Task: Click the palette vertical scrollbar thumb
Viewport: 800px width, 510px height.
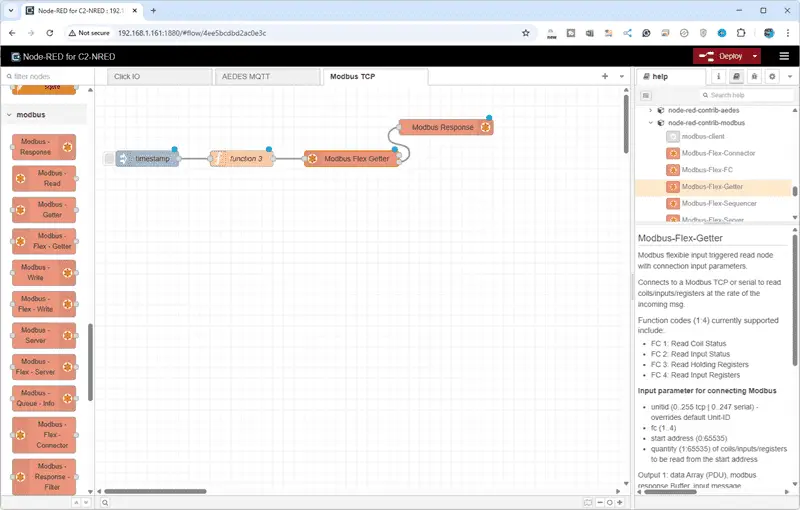Action: pos(90,362)
